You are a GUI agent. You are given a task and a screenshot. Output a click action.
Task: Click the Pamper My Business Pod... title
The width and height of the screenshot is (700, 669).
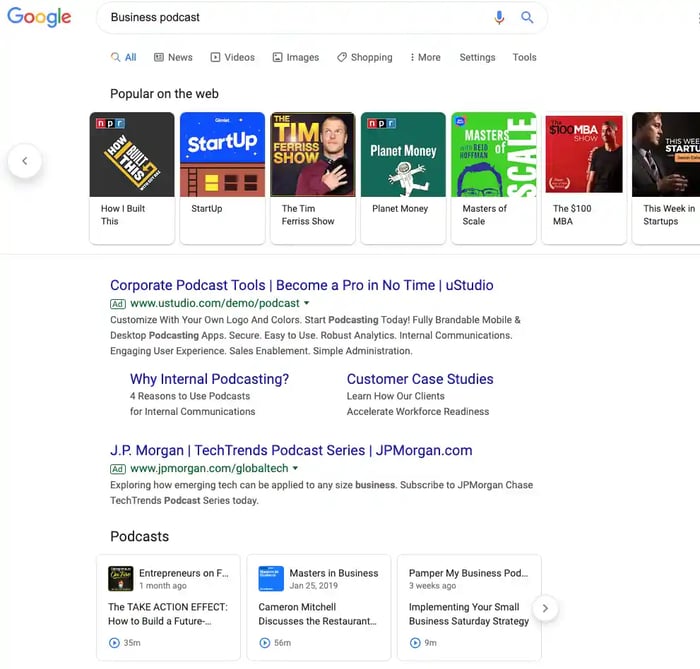468,573
